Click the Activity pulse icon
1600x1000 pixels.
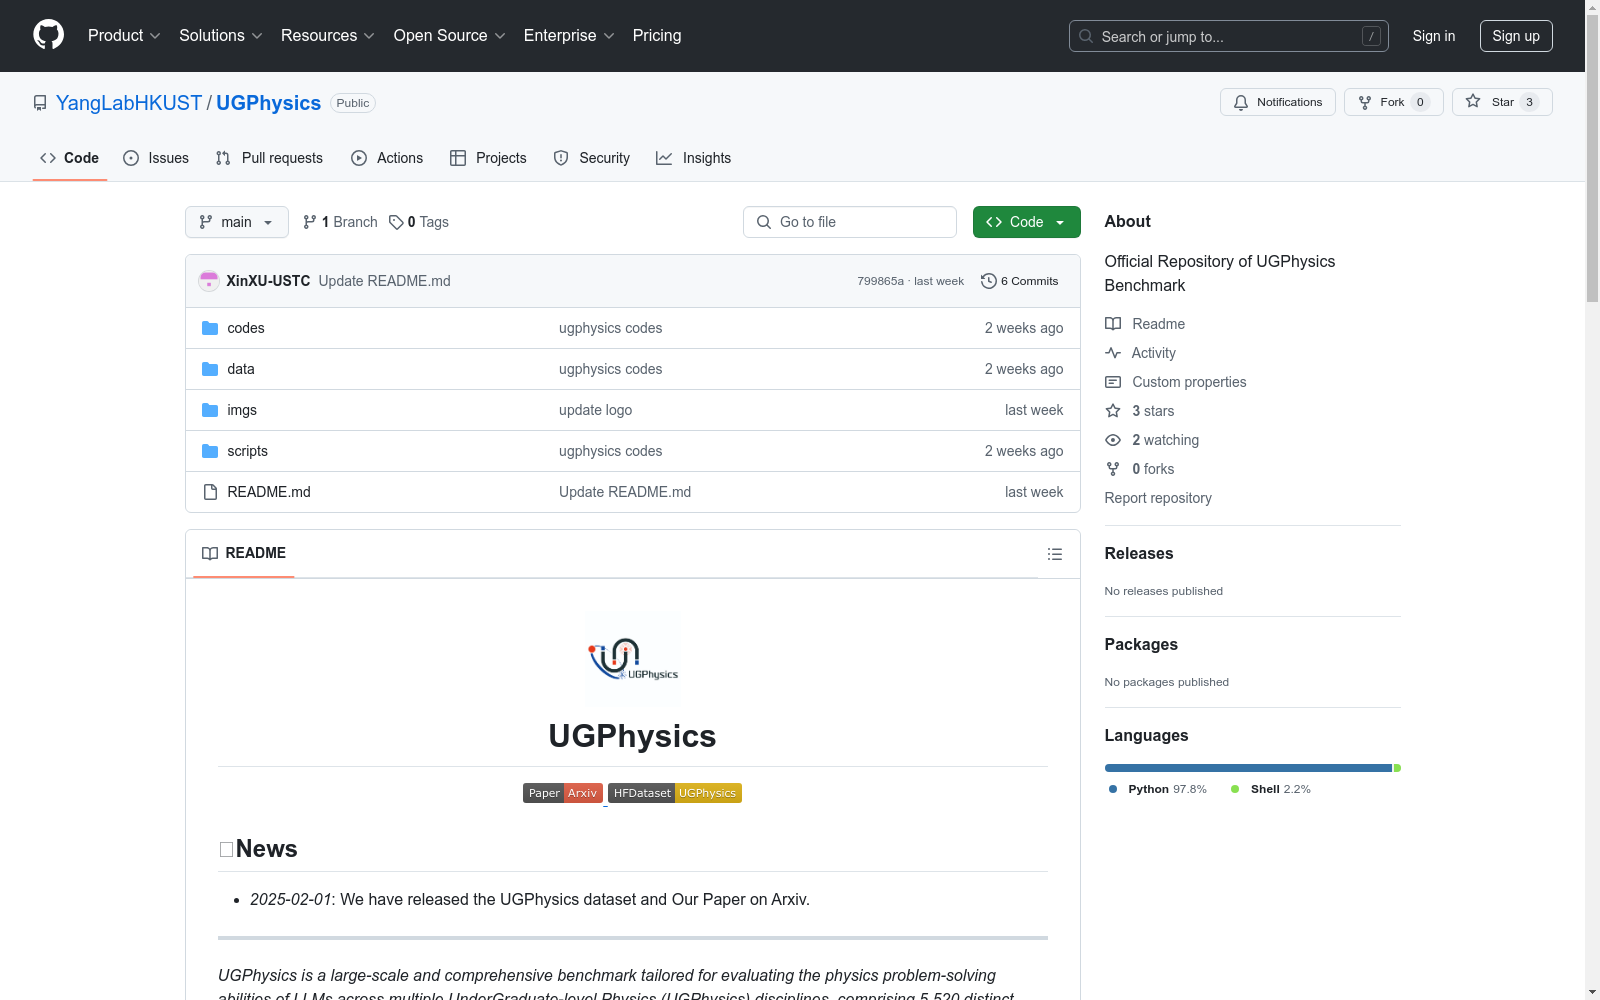pyautogui.click(x=1113, y=353)
